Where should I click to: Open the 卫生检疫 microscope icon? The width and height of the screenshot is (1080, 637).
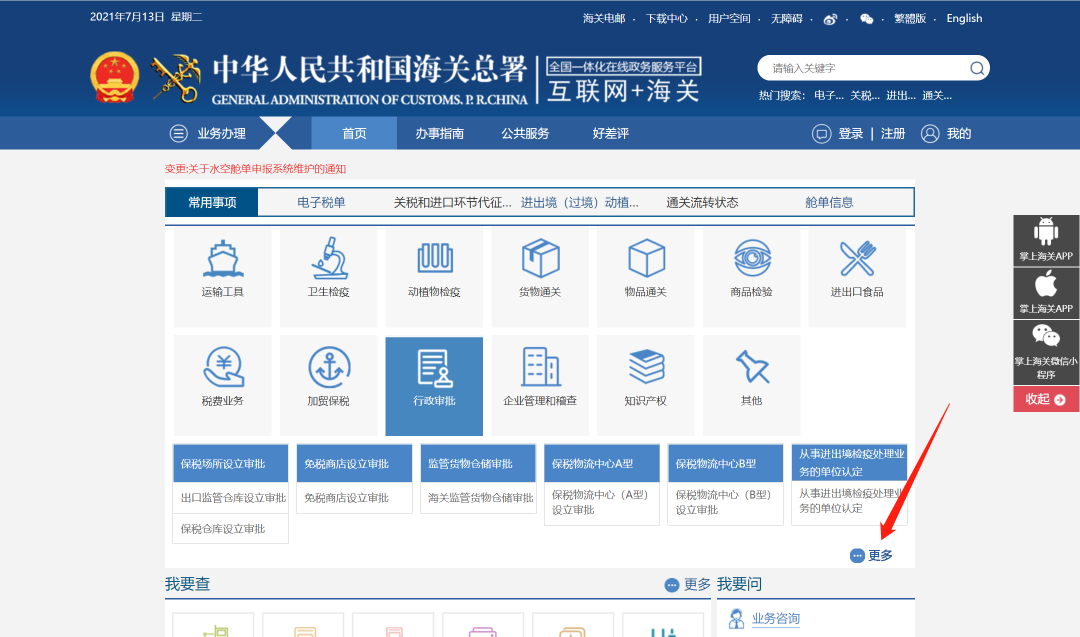[x=329, y=259]
